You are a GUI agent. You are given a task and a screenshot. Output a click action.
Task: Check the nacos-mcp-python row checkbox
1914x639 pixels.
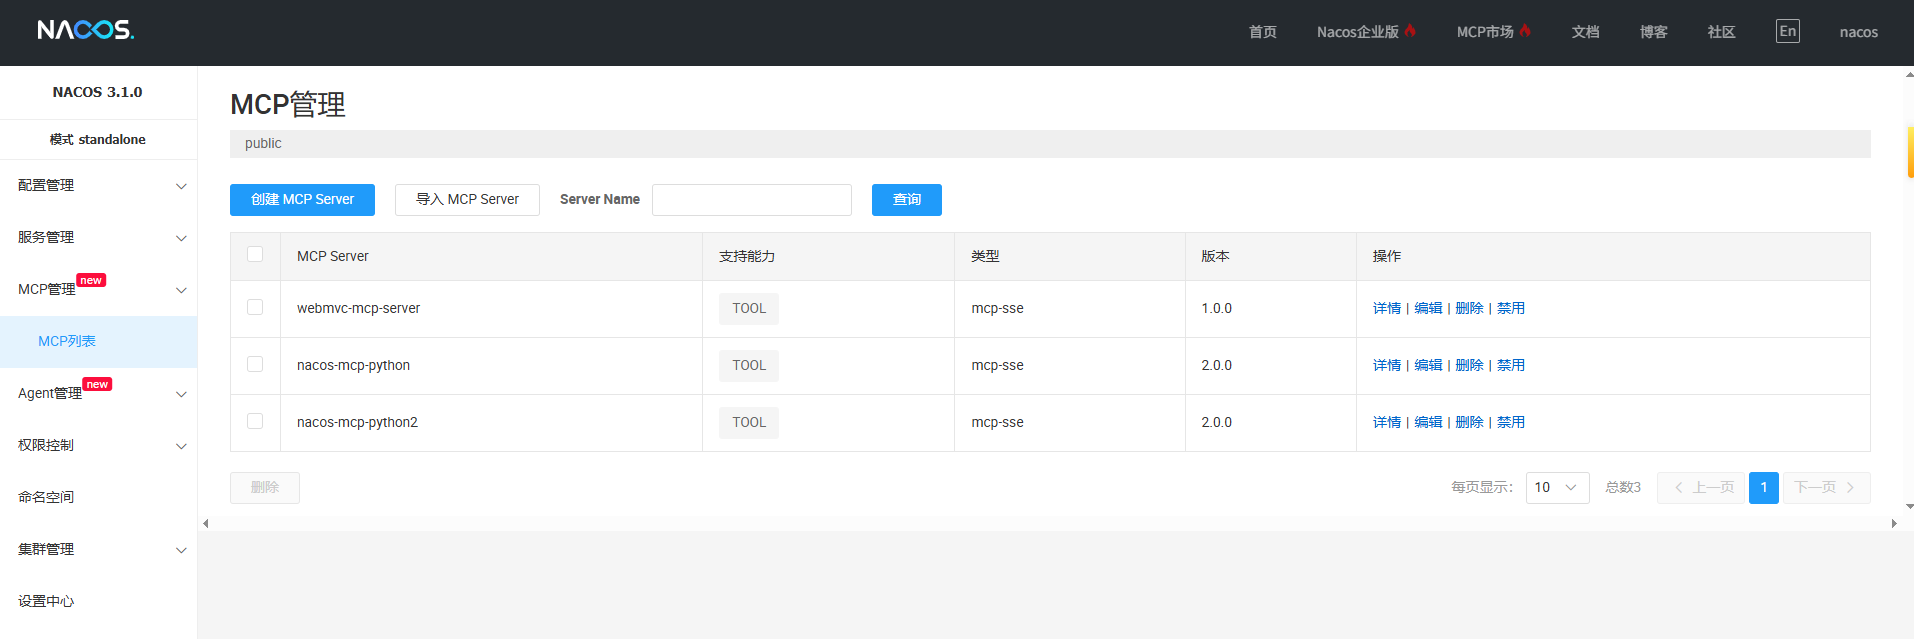pos(255,364)
